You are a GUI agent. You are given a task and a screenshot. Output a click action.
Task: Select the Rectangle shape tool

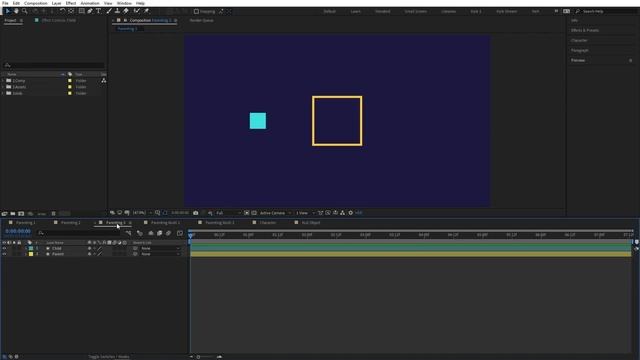click(x=82, y=11)
